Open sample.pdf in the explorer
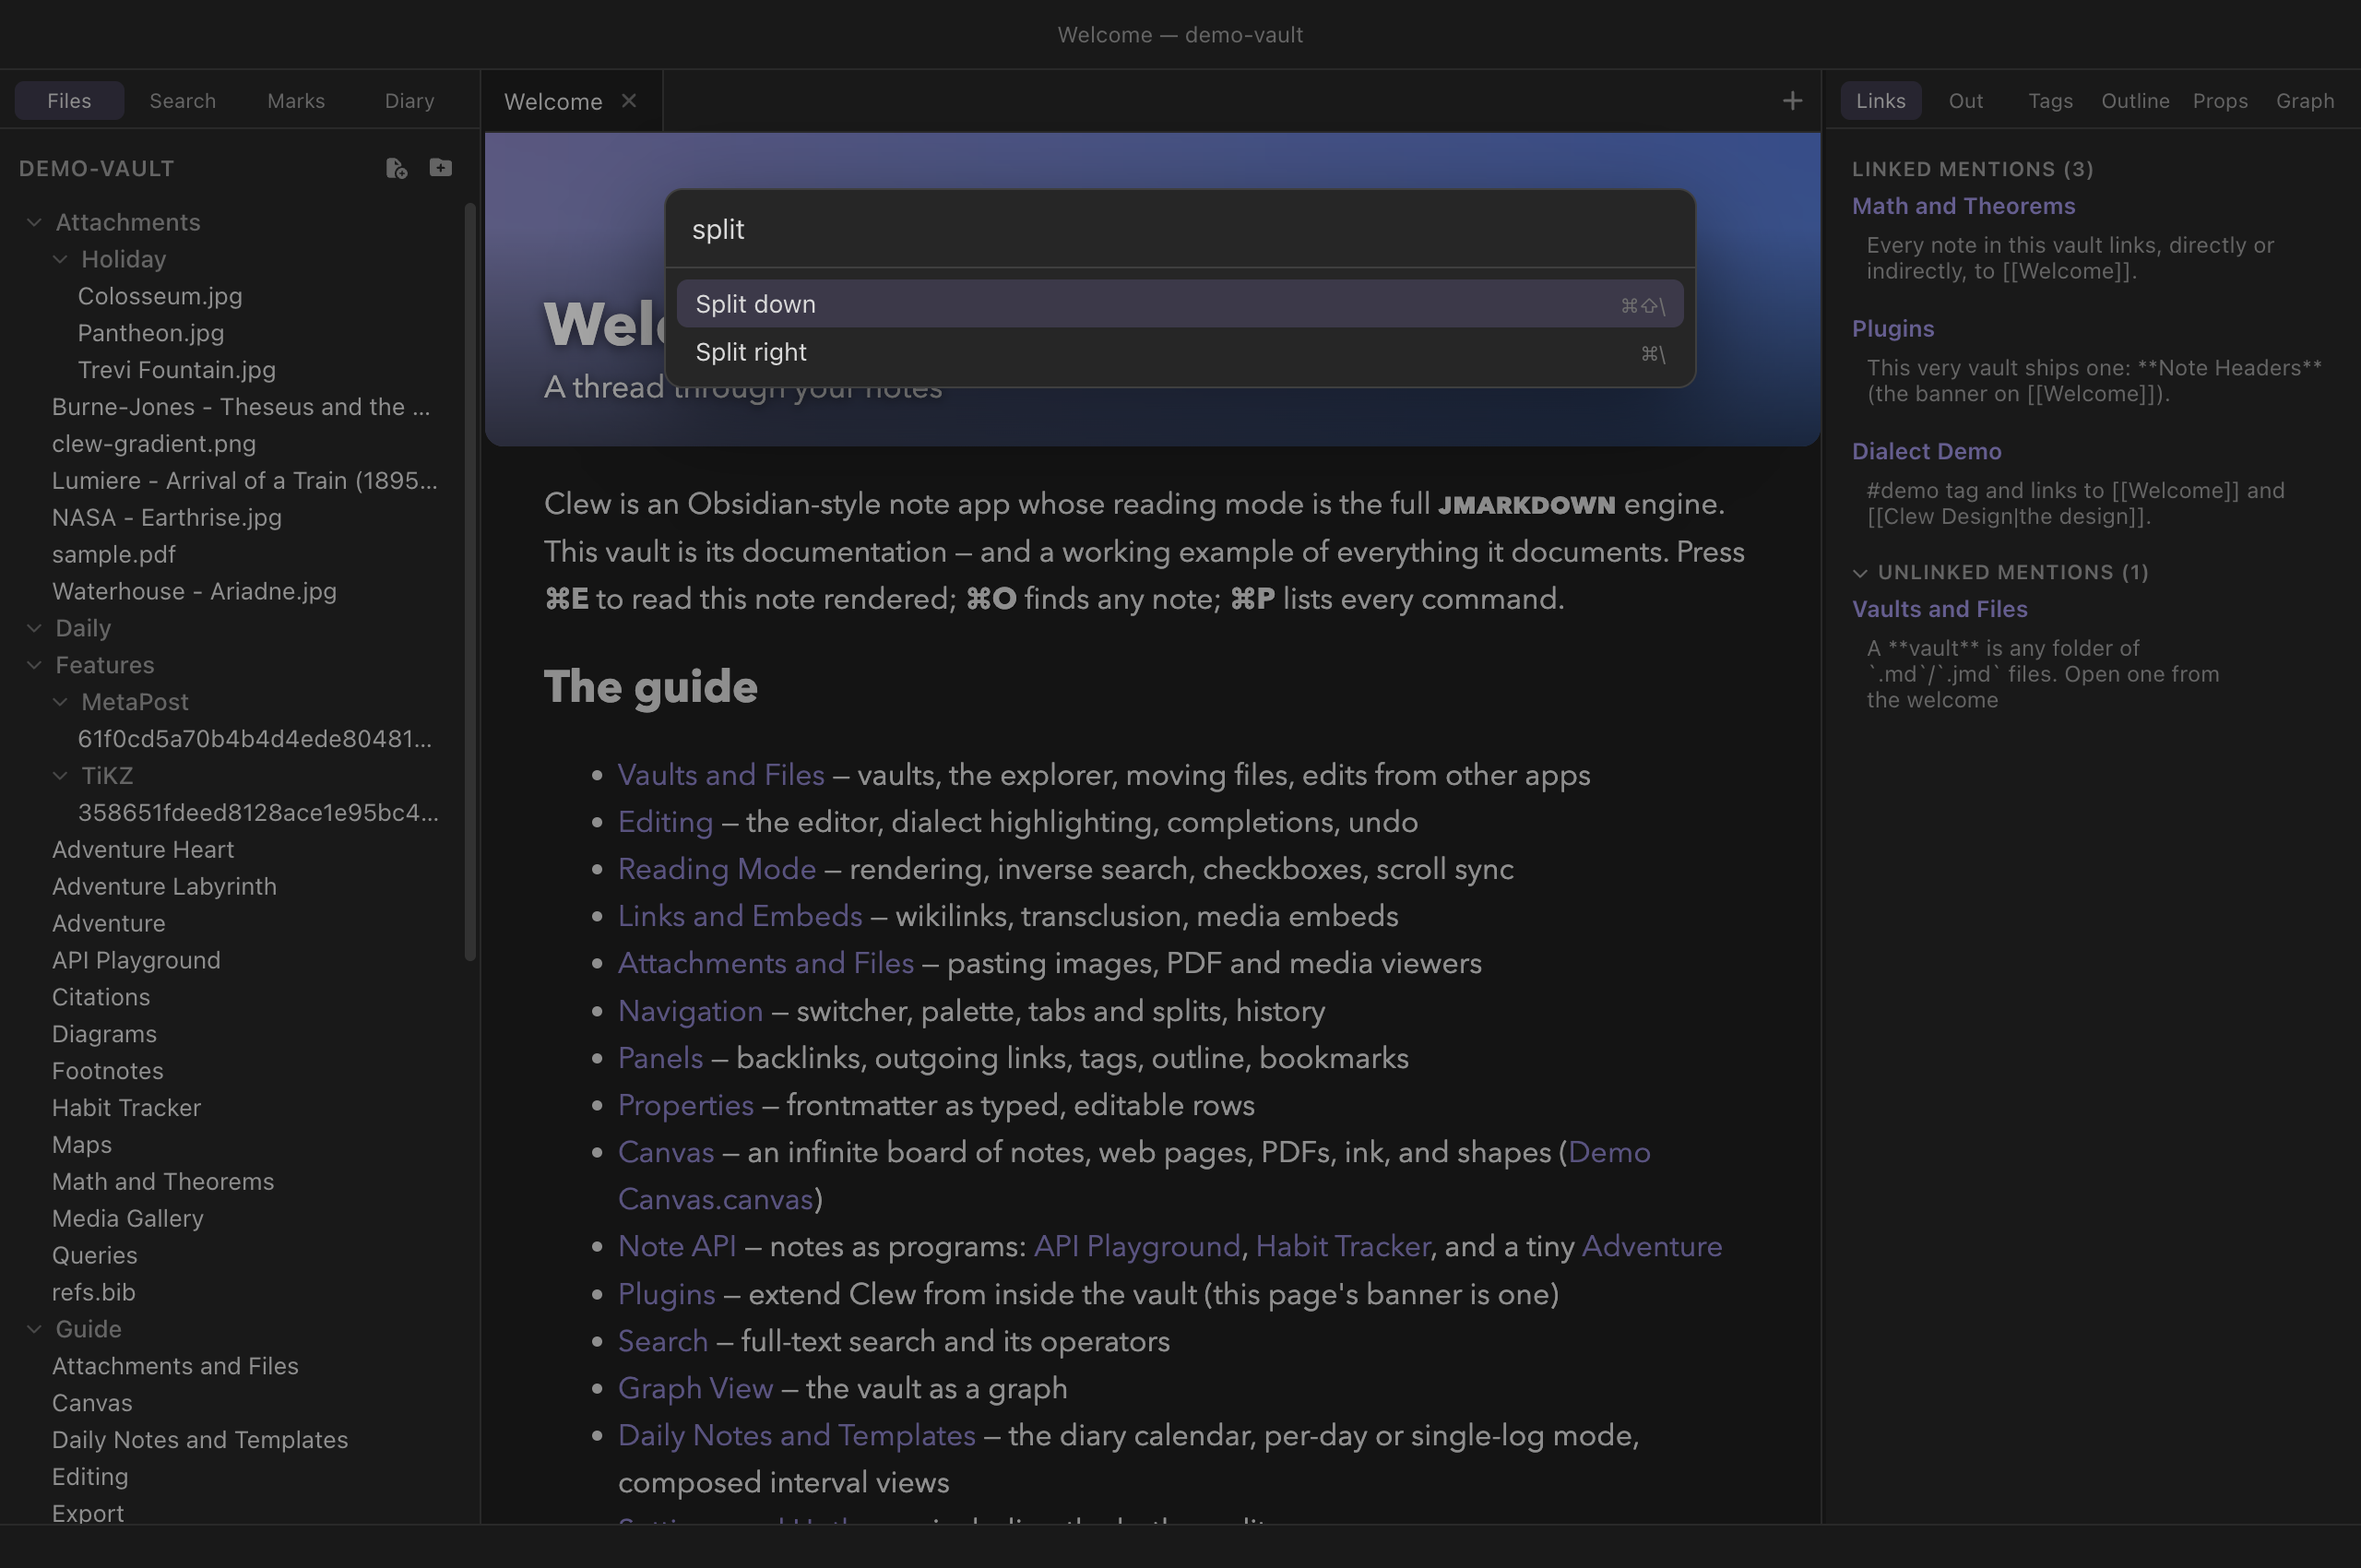Image resolution: width=2361 pixels, height=1568 pixels. 114,555
